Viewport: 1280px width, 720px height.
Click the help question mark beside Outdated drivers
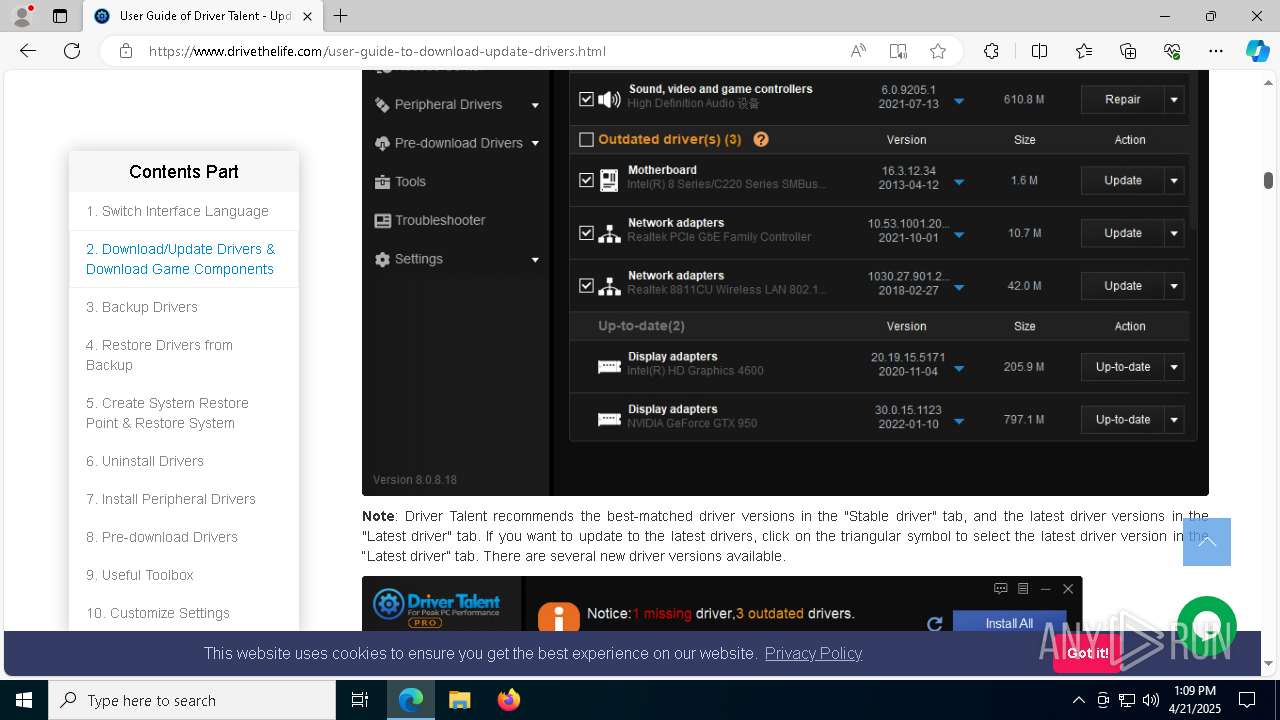[761, 140]
